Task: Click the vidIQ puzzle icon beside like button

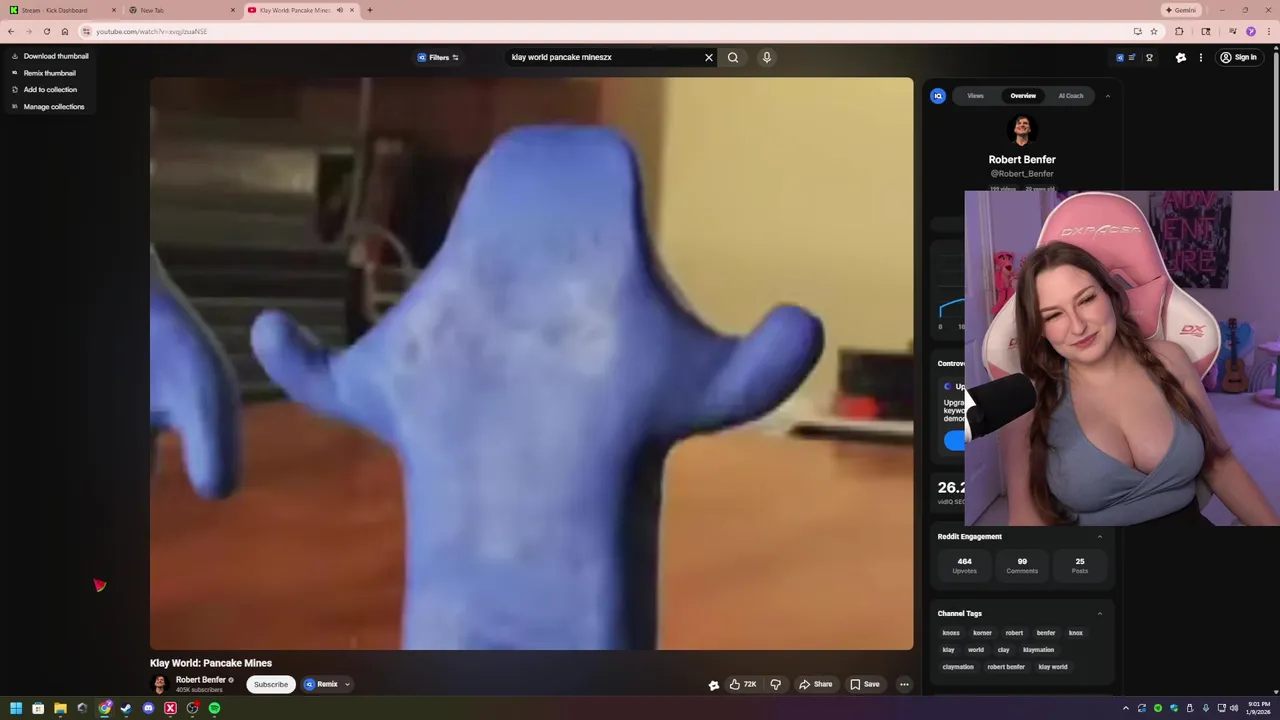Action: pos(713,685)
